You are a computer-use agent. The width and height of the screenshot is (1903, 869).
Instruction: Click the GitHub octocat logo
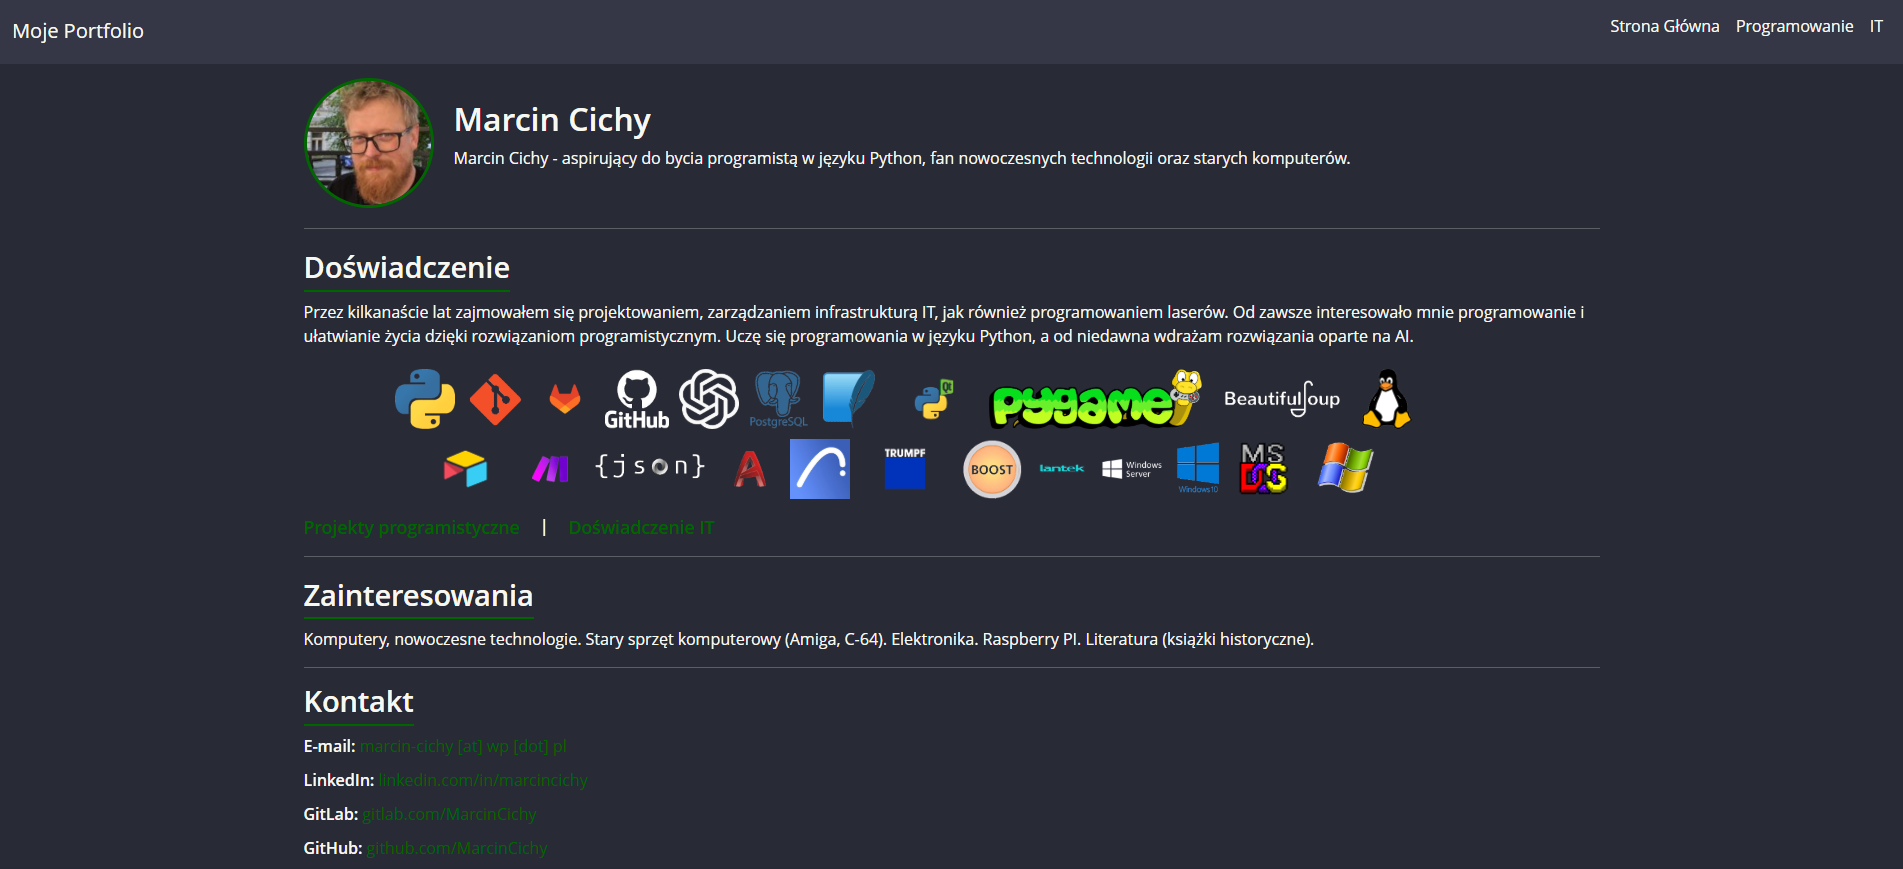637,399
